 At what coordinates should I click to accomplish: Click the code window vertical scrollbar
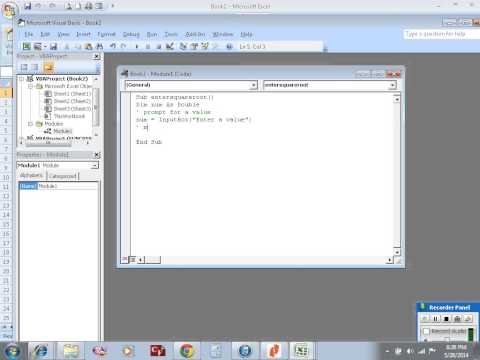tap(397, 175)
